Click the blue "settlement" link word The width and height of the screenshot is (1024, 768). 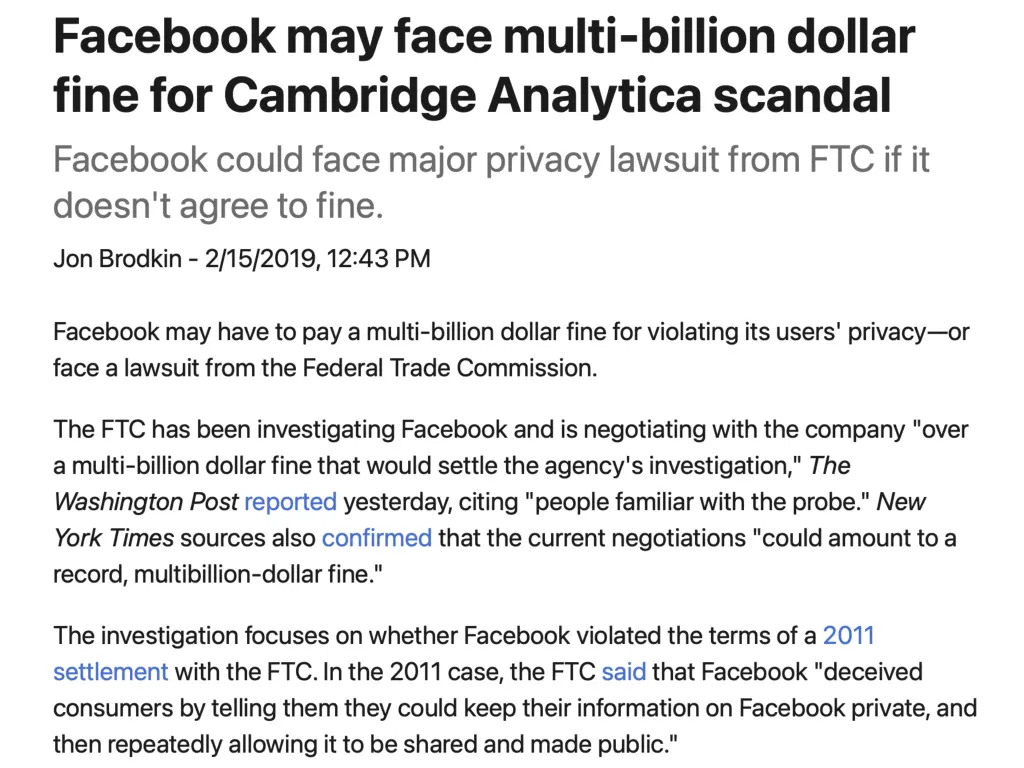point(110,672)
